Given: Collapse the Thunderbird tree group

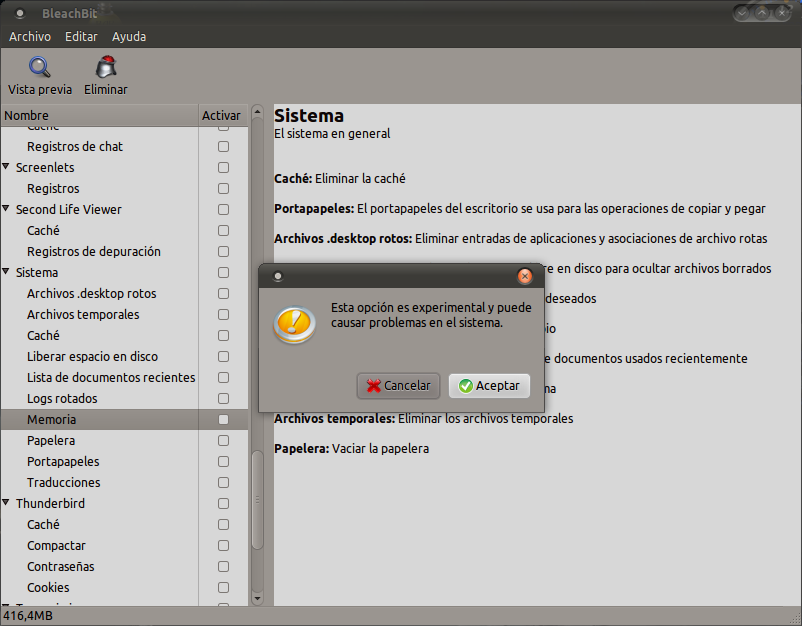Looking at the screenshot, I should click(6, 503).
